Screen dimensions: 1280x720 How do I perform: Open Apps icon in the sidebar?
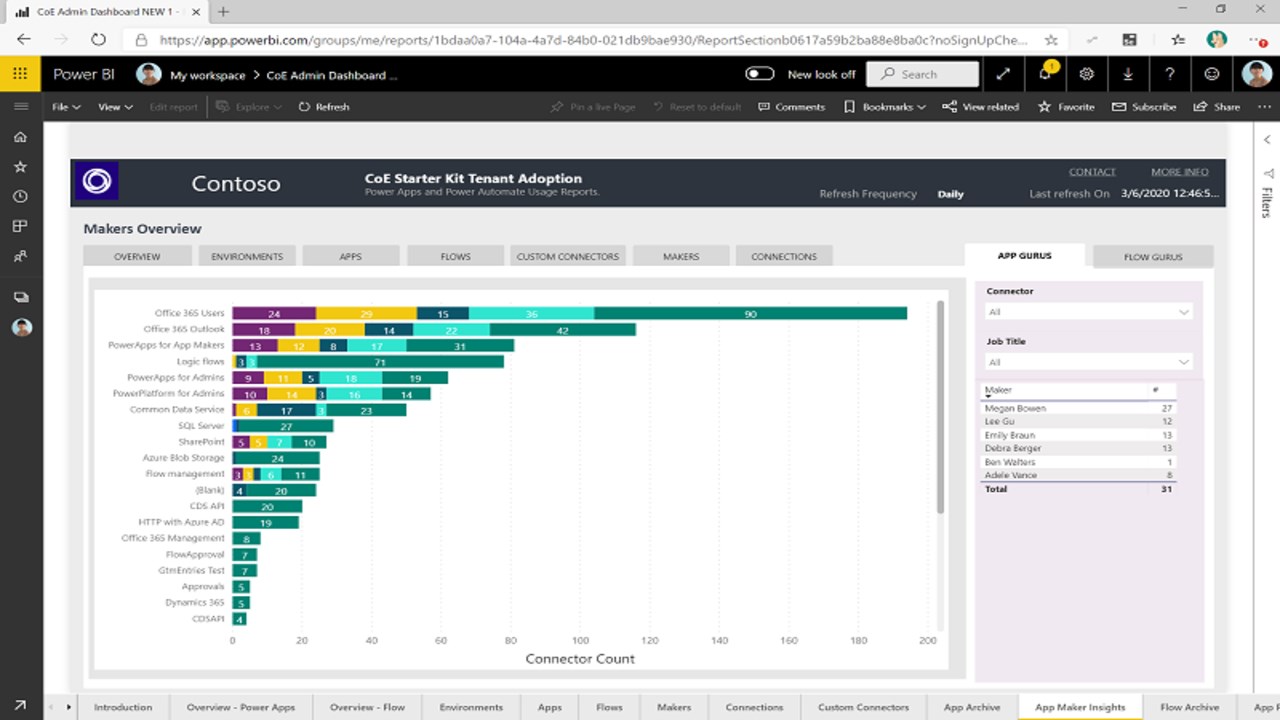(20, 227)
